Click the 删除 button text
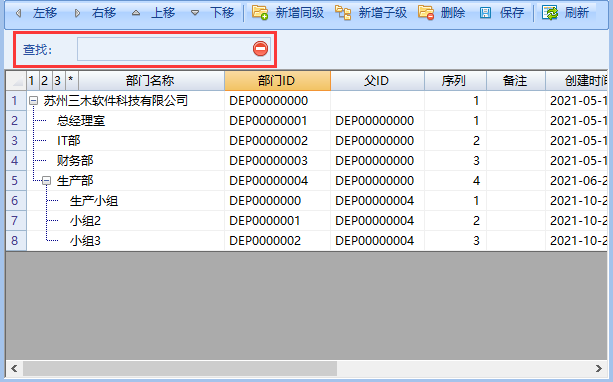Screen dimensions: 613x382 [x=453, y=13]
